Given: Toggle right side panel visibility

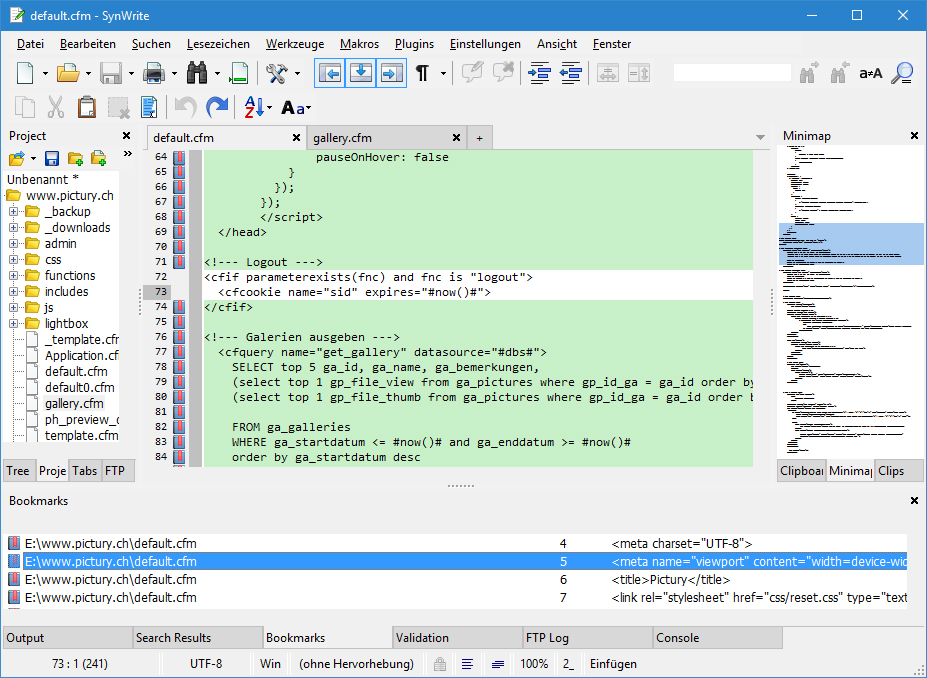Looking at the screenshot, I should [x=391, y=73].
